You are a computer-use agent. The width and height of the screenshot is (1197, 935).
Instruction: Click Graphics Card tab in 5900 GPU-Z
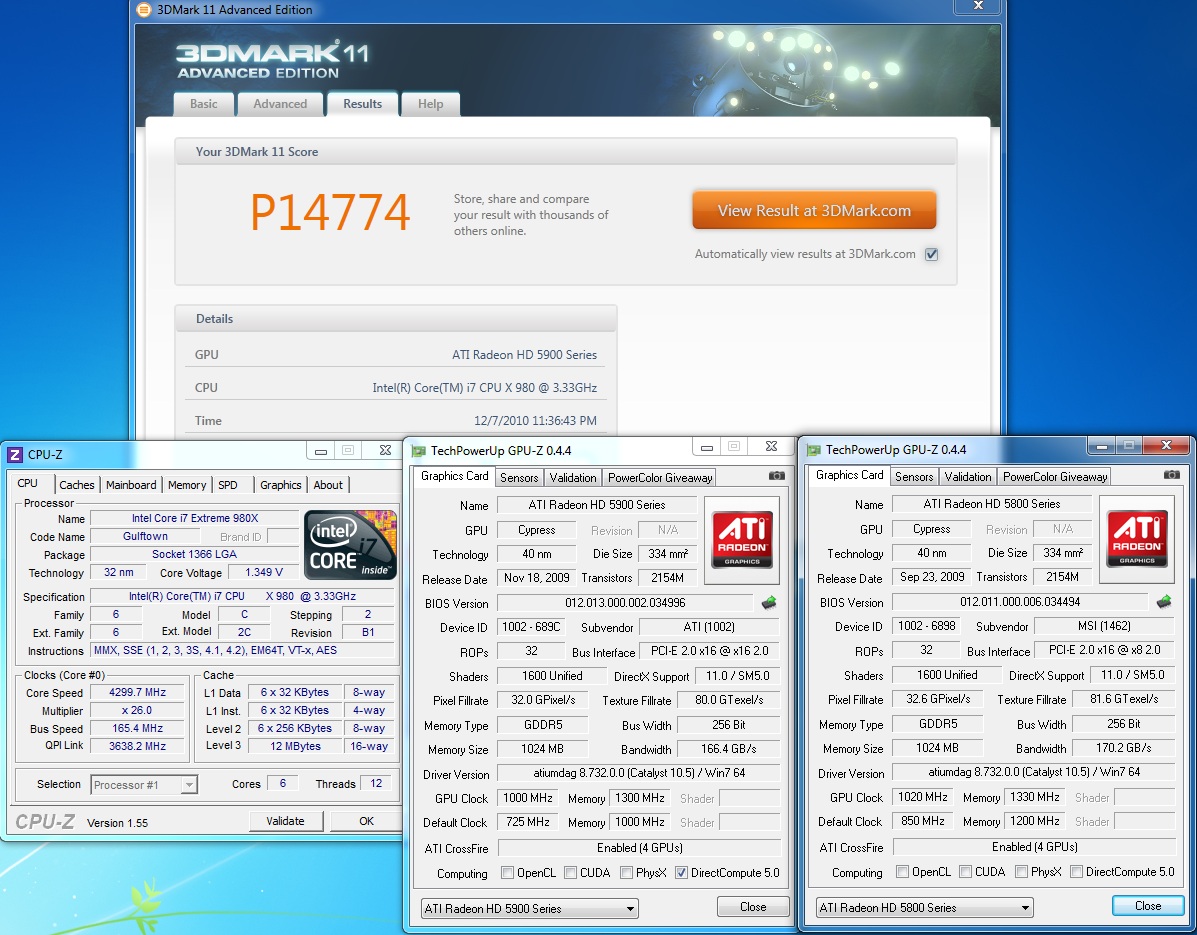[454, 476]
